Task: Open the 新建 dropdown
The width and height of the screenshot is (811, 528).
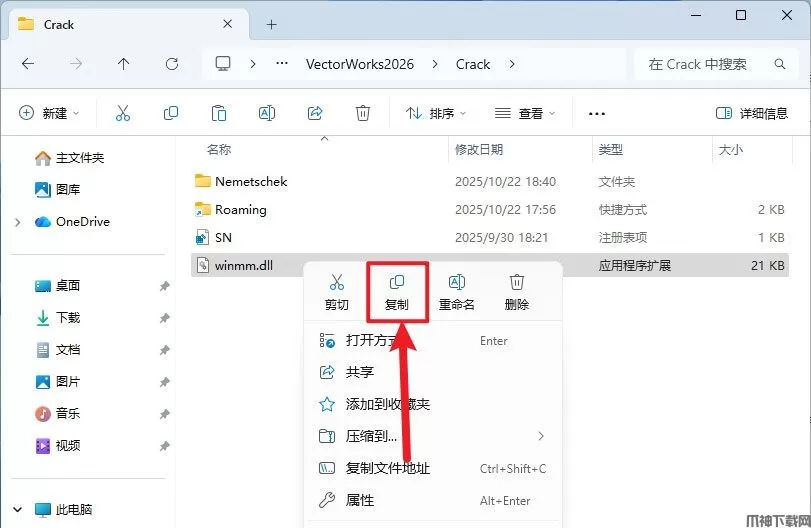Action: click(49, 113)
